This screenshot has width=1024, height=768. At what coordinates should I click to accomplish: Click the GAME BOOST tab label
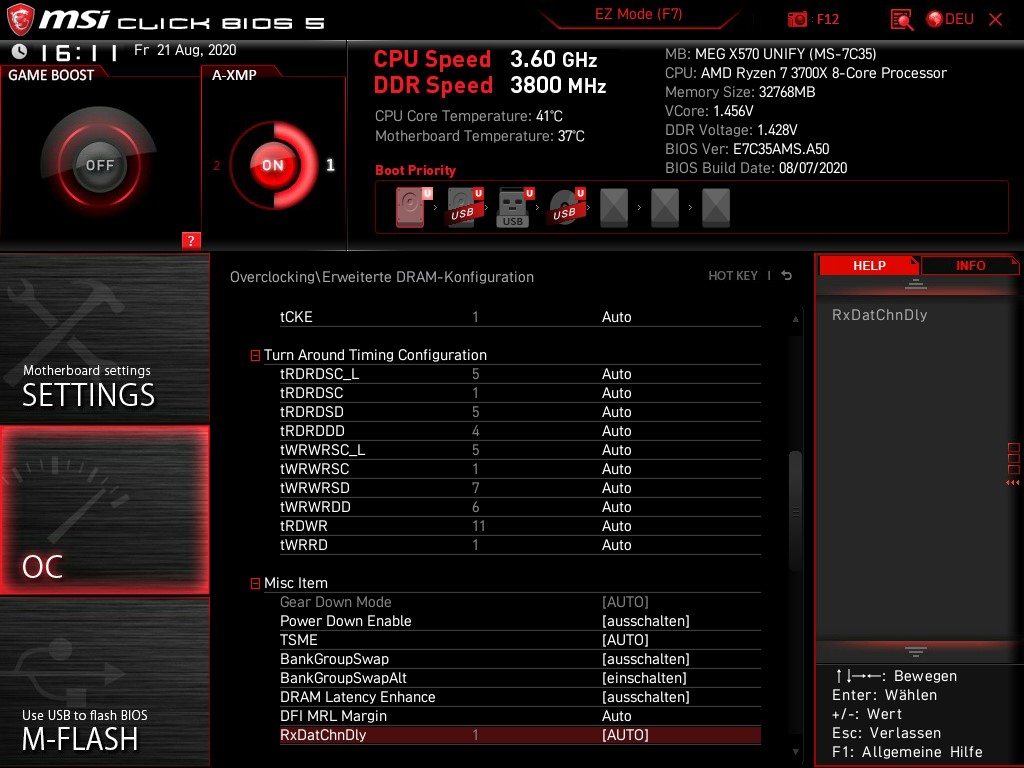pyautogui.click(x=51, y=75)
